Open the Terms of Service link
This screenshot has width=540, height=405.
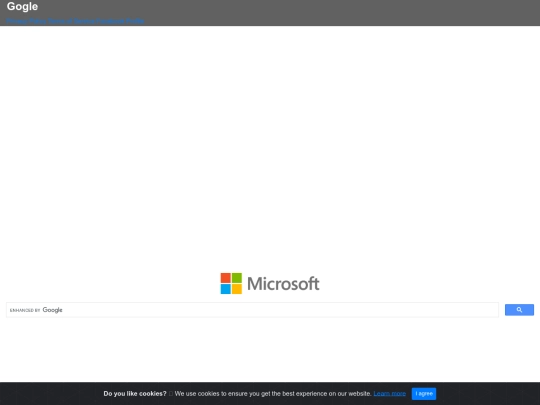(x=71, y=21)
